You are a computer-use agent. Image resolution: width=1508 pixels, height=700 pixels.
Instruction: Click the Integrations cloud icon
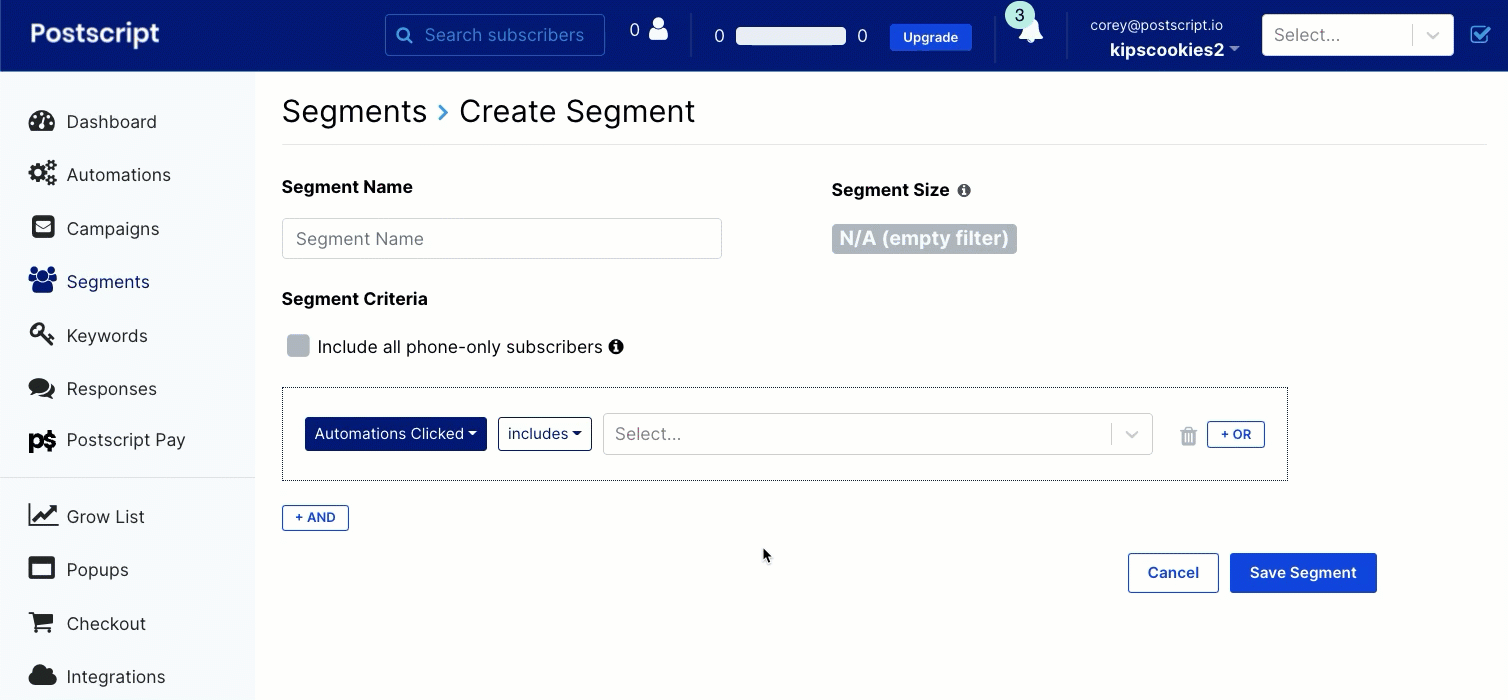[42, 675]
